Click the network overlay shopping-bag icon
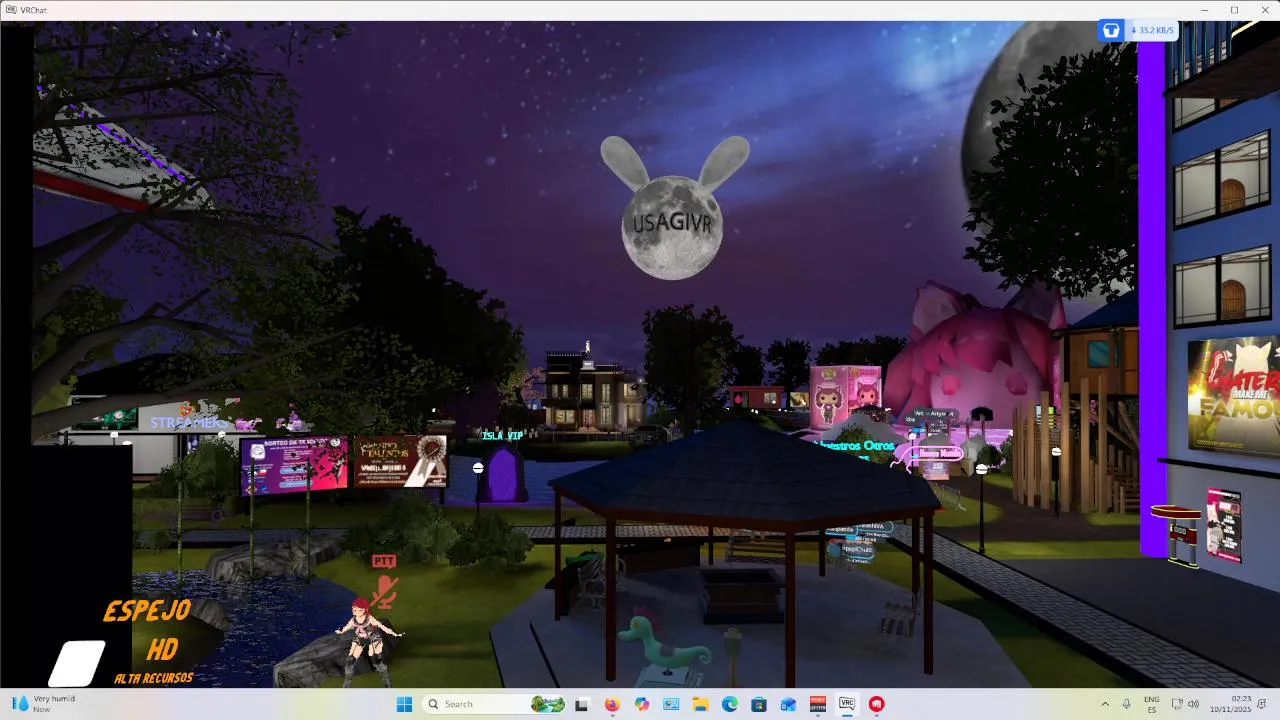Screen dimensions: 1280x720 [x=1110, y=30]
